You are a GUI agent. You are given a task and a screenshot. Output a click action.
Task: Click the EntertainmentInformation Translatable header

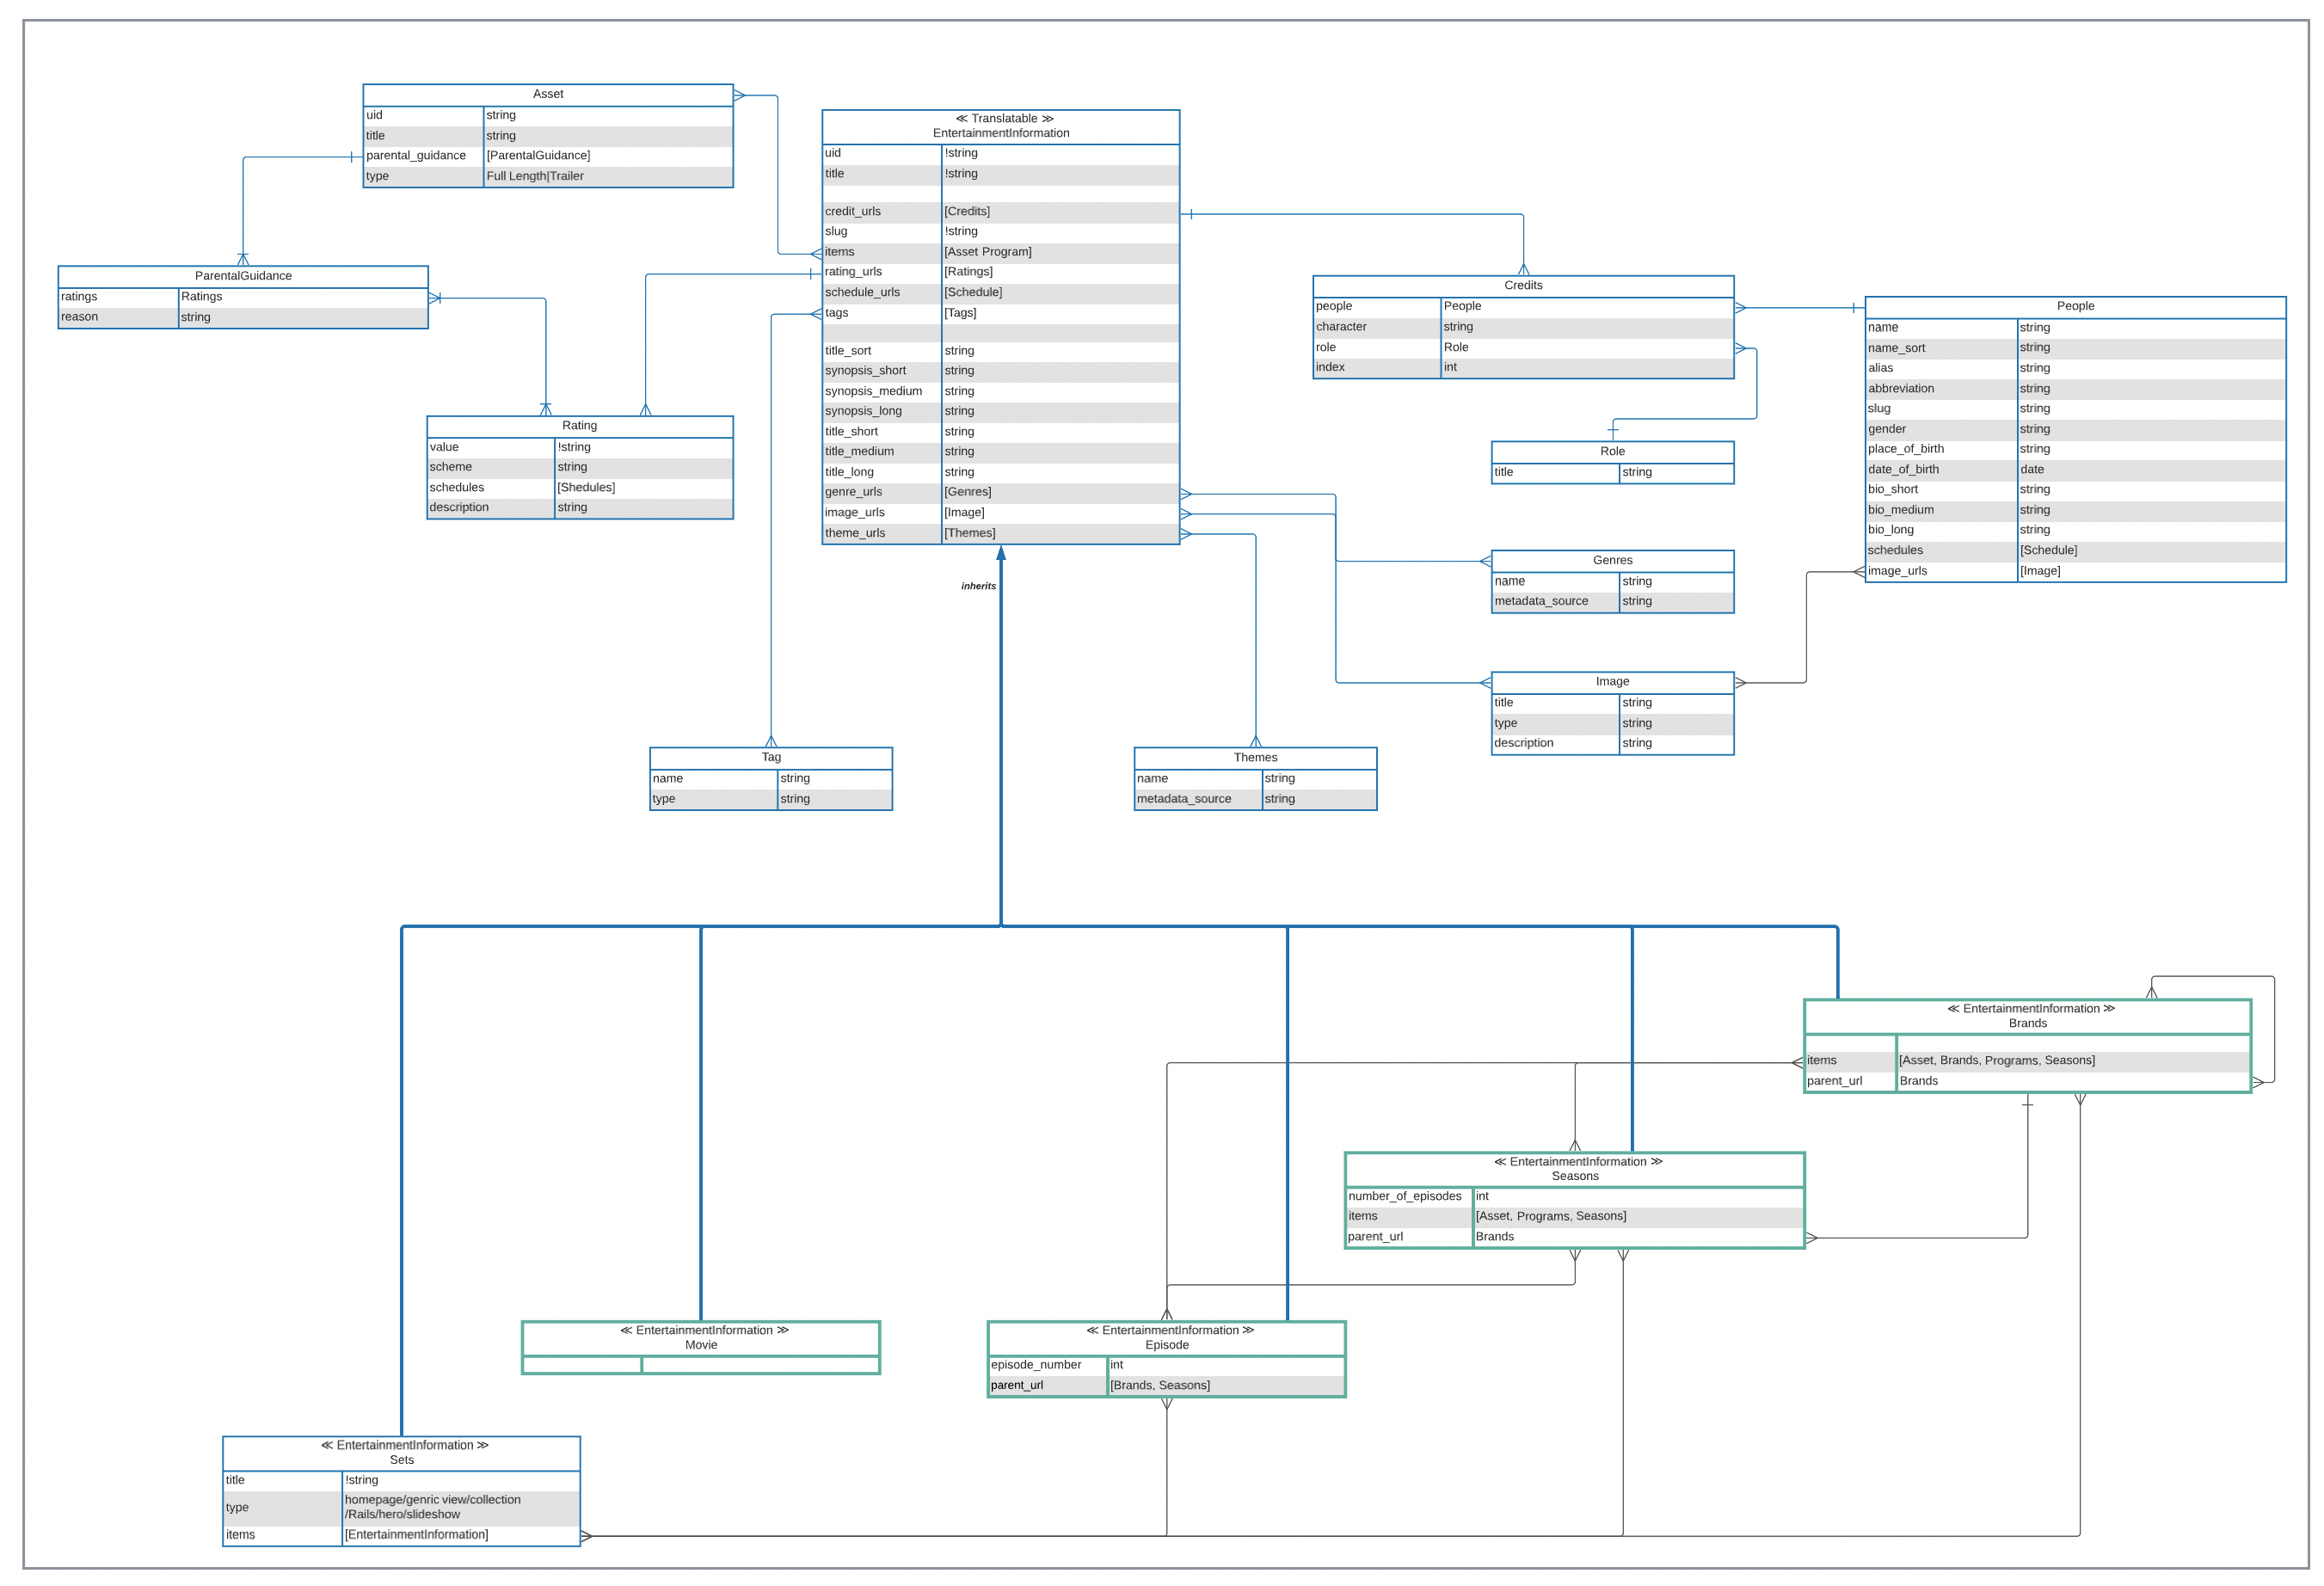[x=1000, y=126]
